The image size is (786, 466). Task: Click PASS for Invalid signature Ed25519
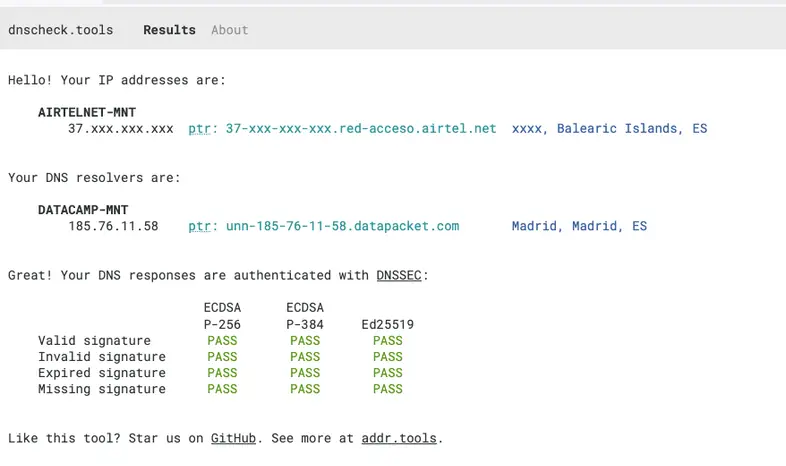pos(387,357)
